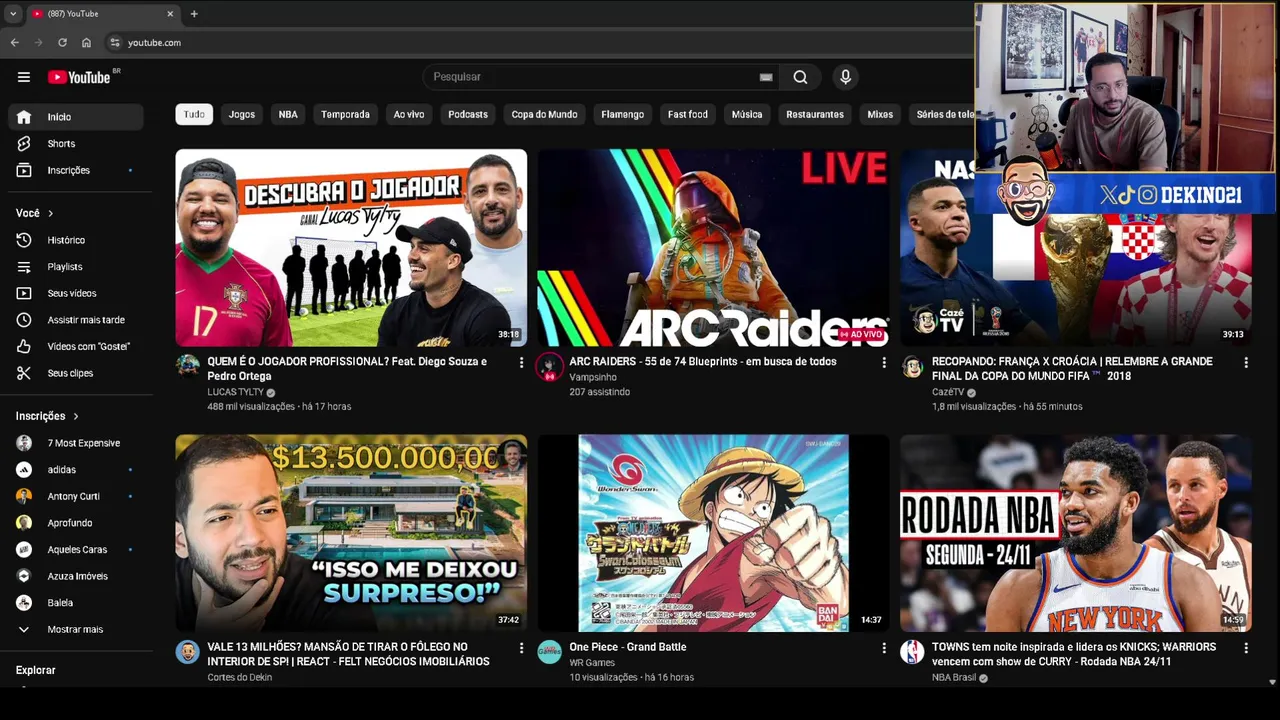
Task: Open the browser tab search dropdown
Action: [13, 14]
